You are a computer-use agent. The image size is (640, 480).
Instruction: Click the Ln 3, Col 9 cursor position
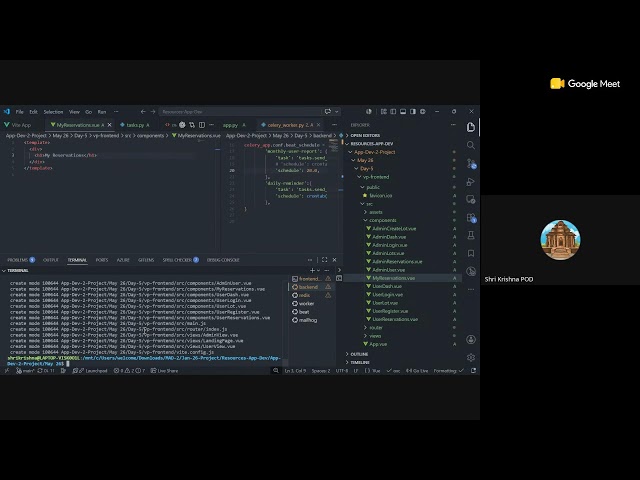[x=295, y=371]
